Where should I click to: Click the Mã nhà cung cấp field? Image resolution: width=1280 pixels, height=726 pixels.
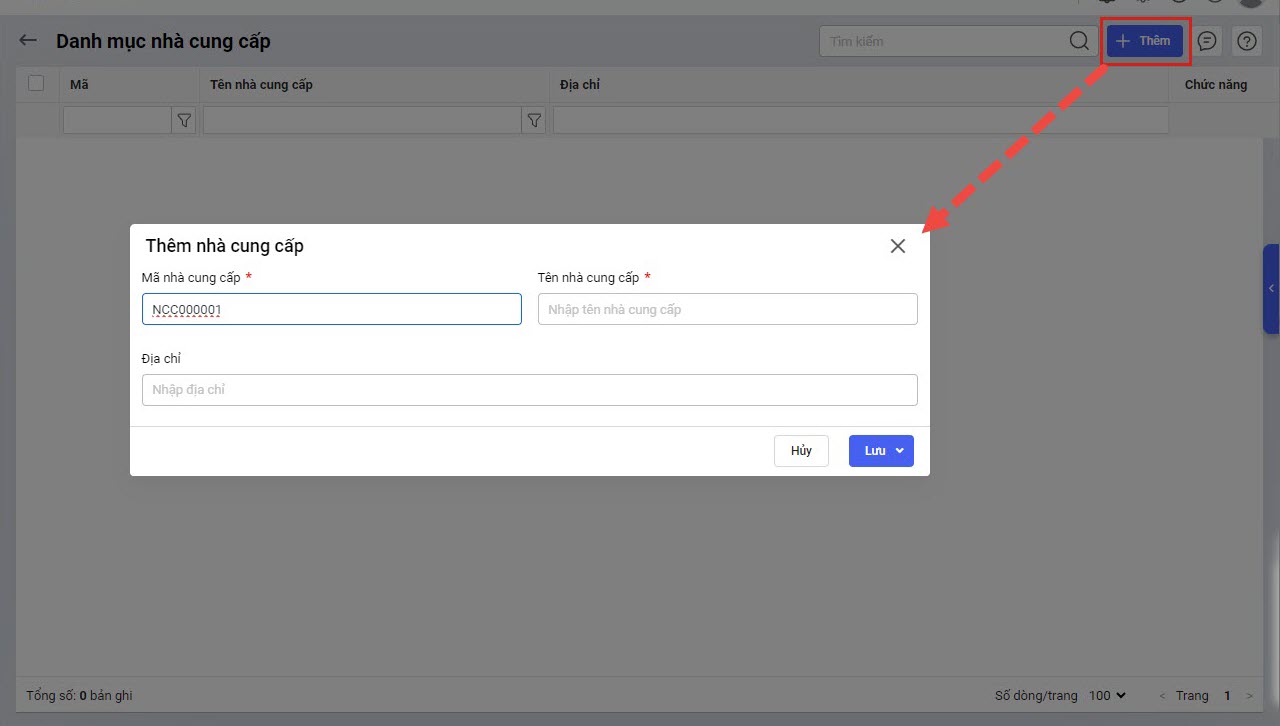pos(331,309)
